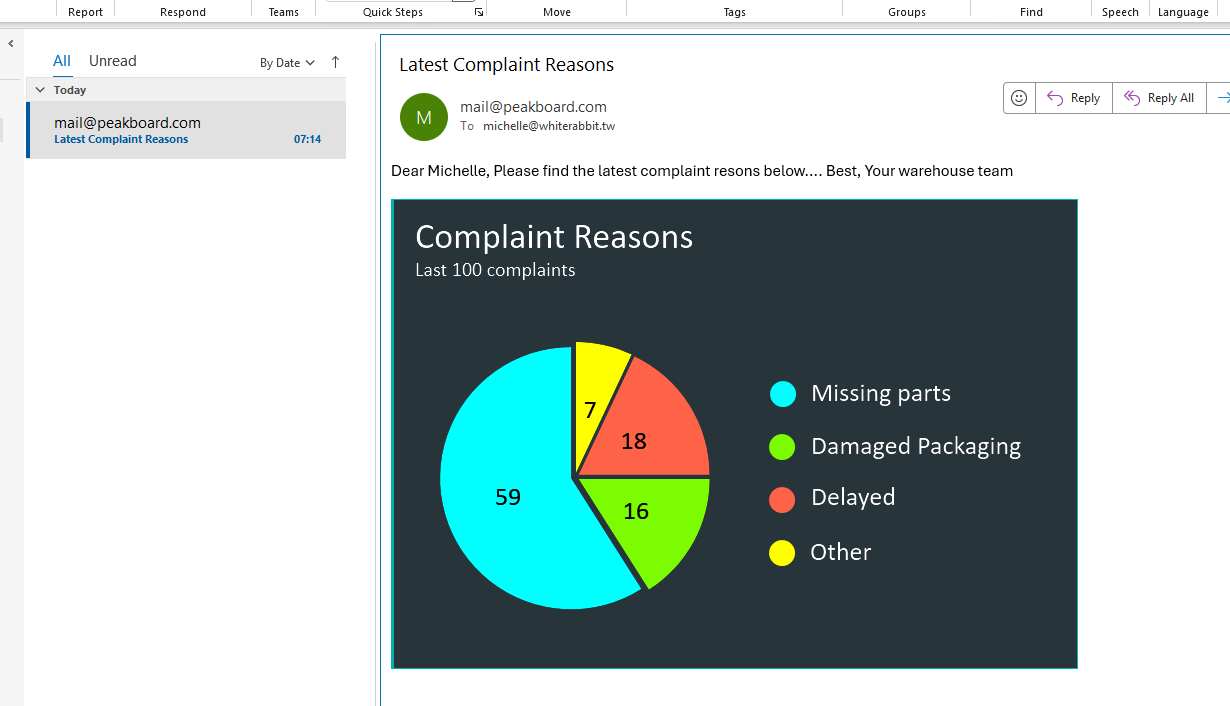
Task: Collapse the folder pane with the chevron
Action: (10, 41)
